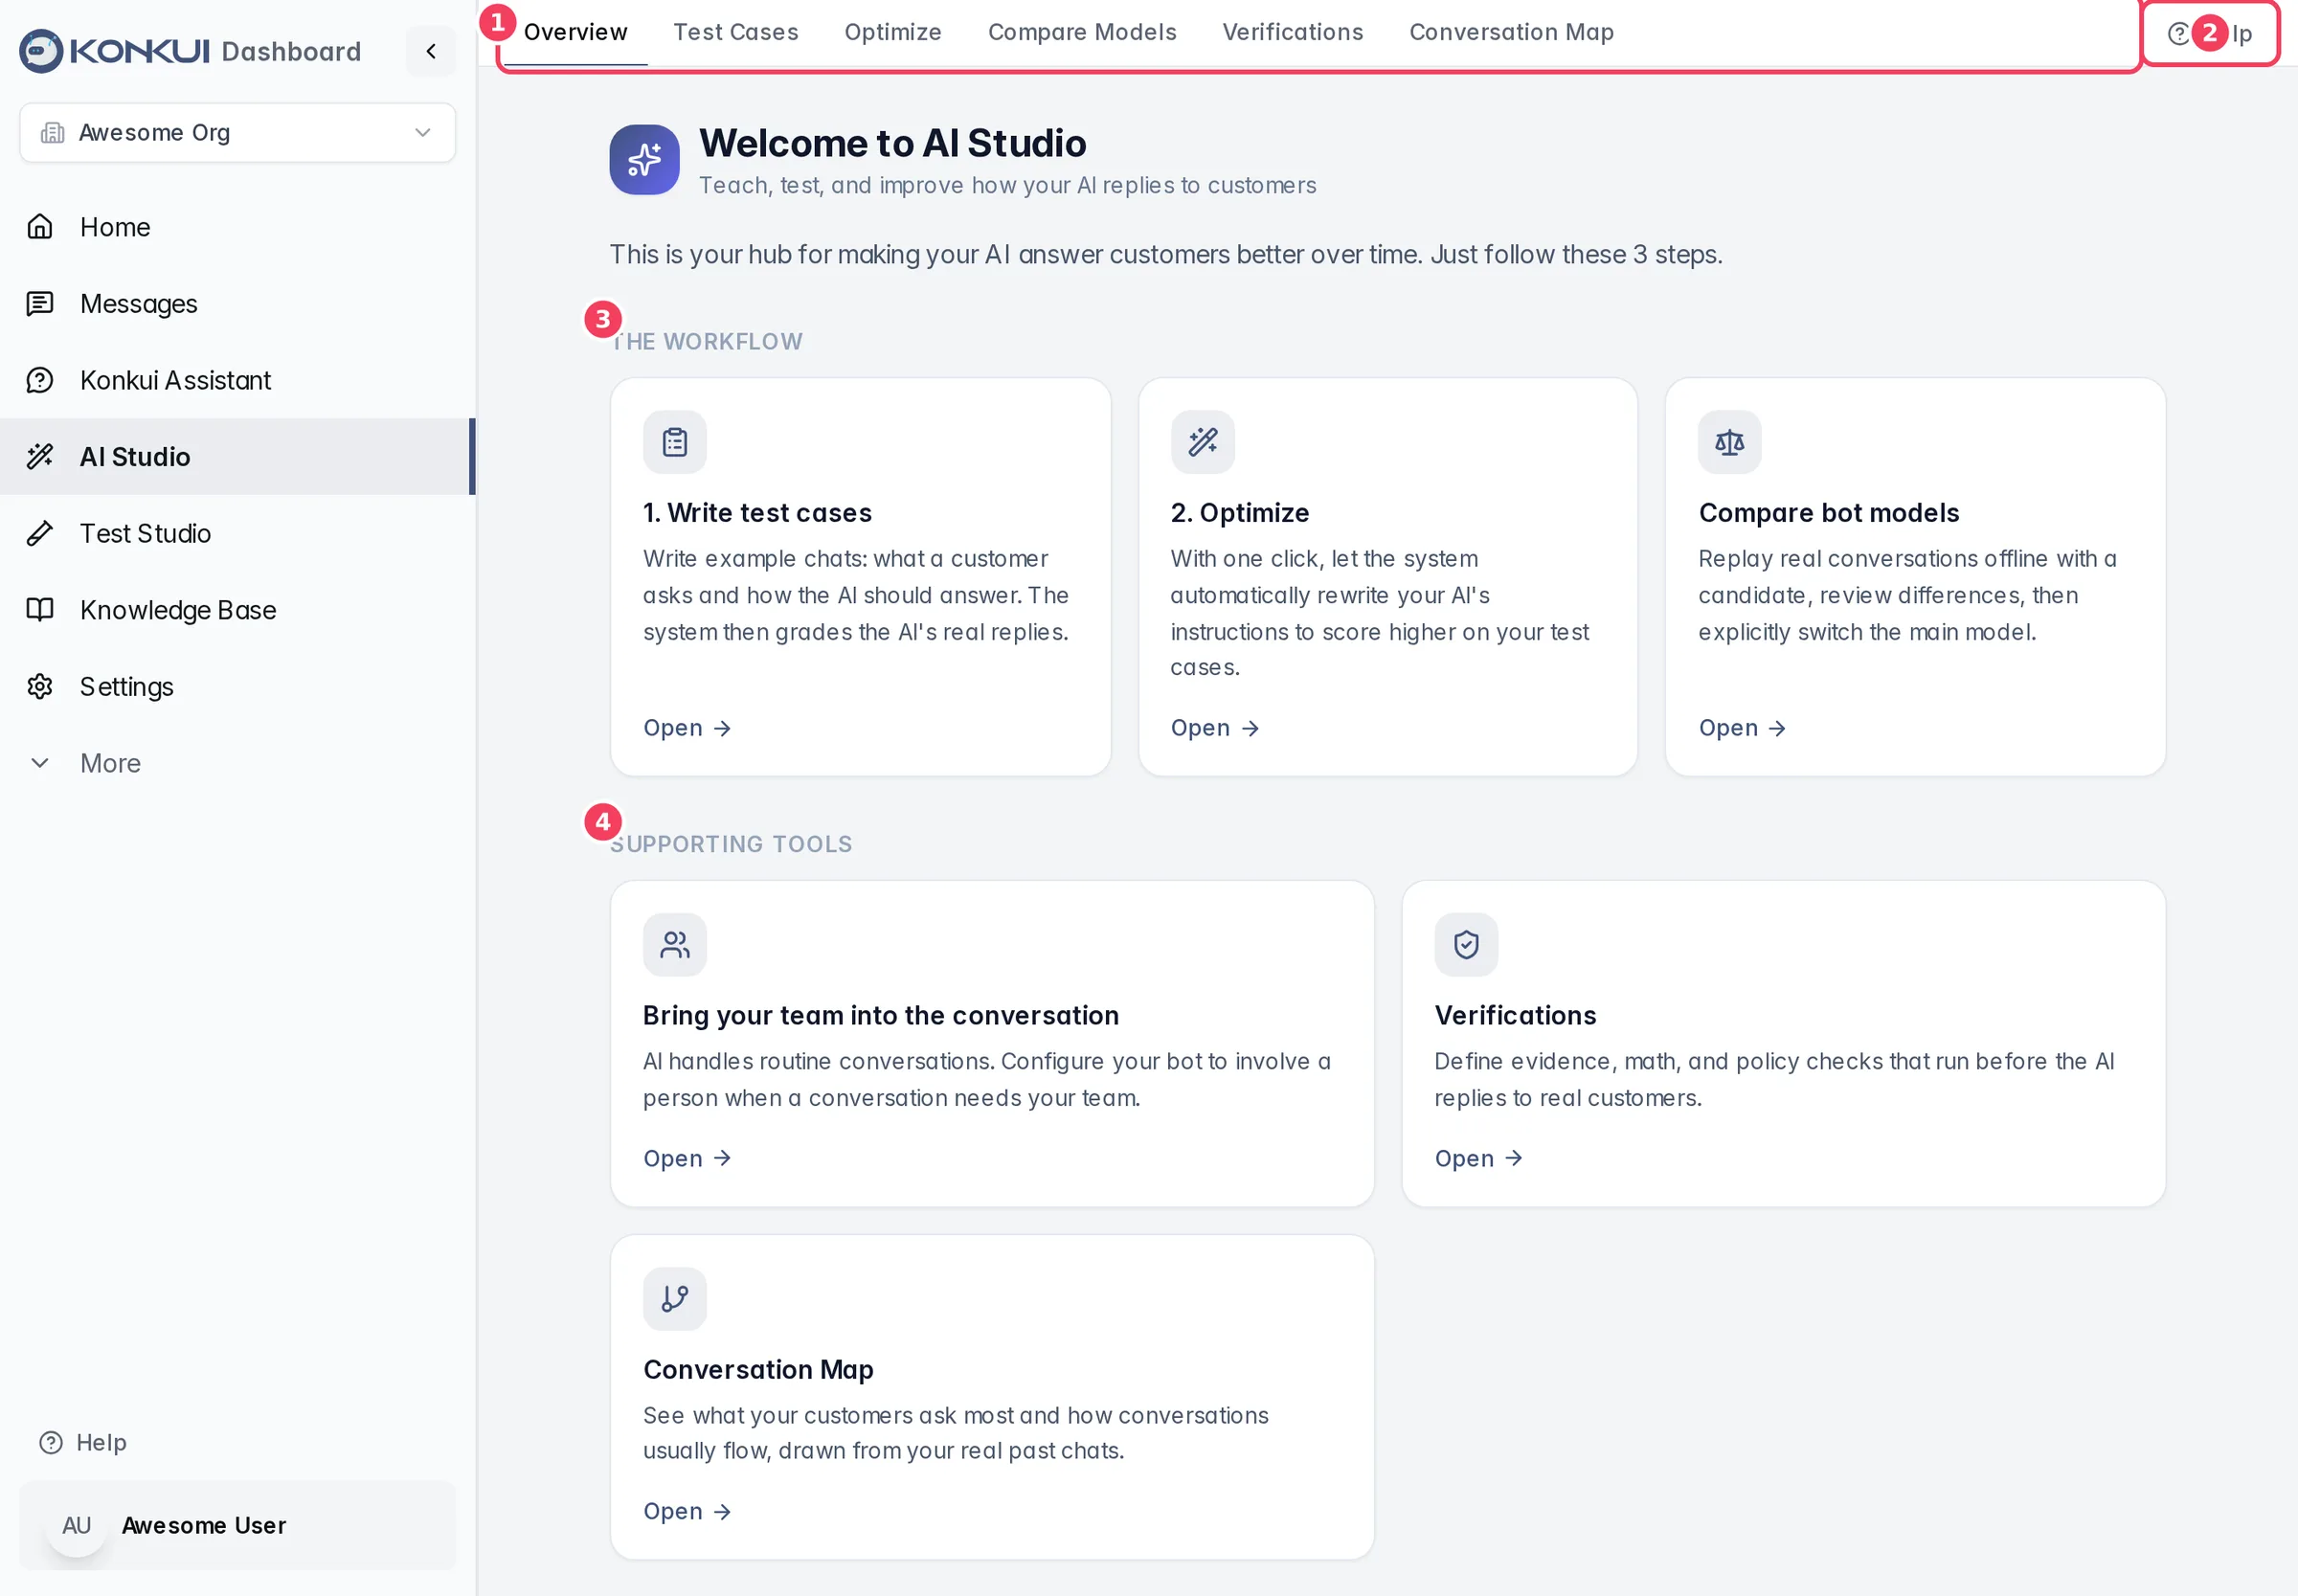Click the Welcome to AI Studio heading
2298x1596 pixels.
892,143
